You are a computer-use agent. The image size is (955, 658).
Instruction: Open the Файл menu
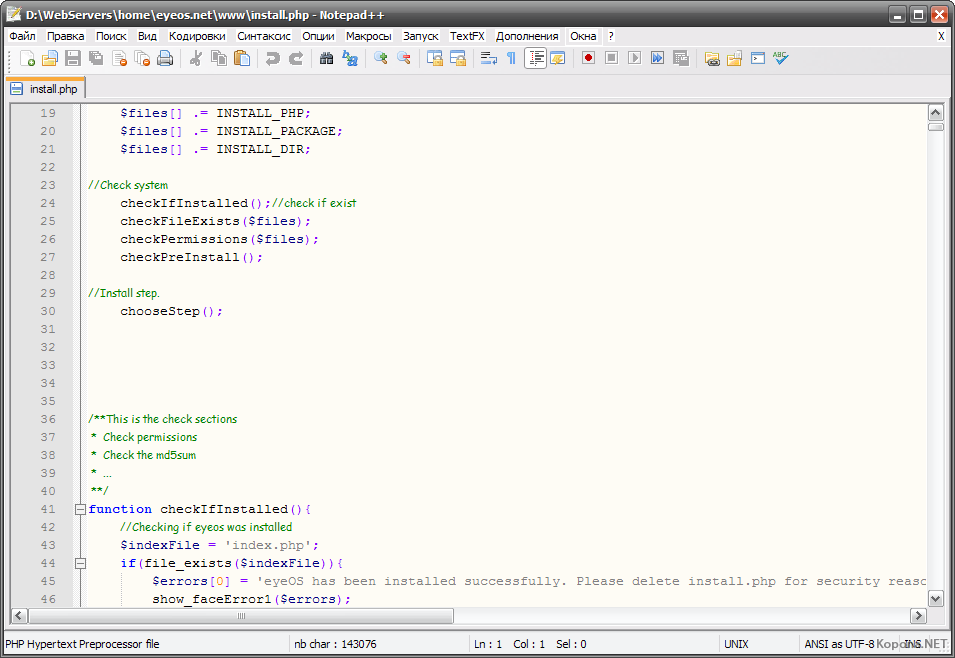click(23, 36)
